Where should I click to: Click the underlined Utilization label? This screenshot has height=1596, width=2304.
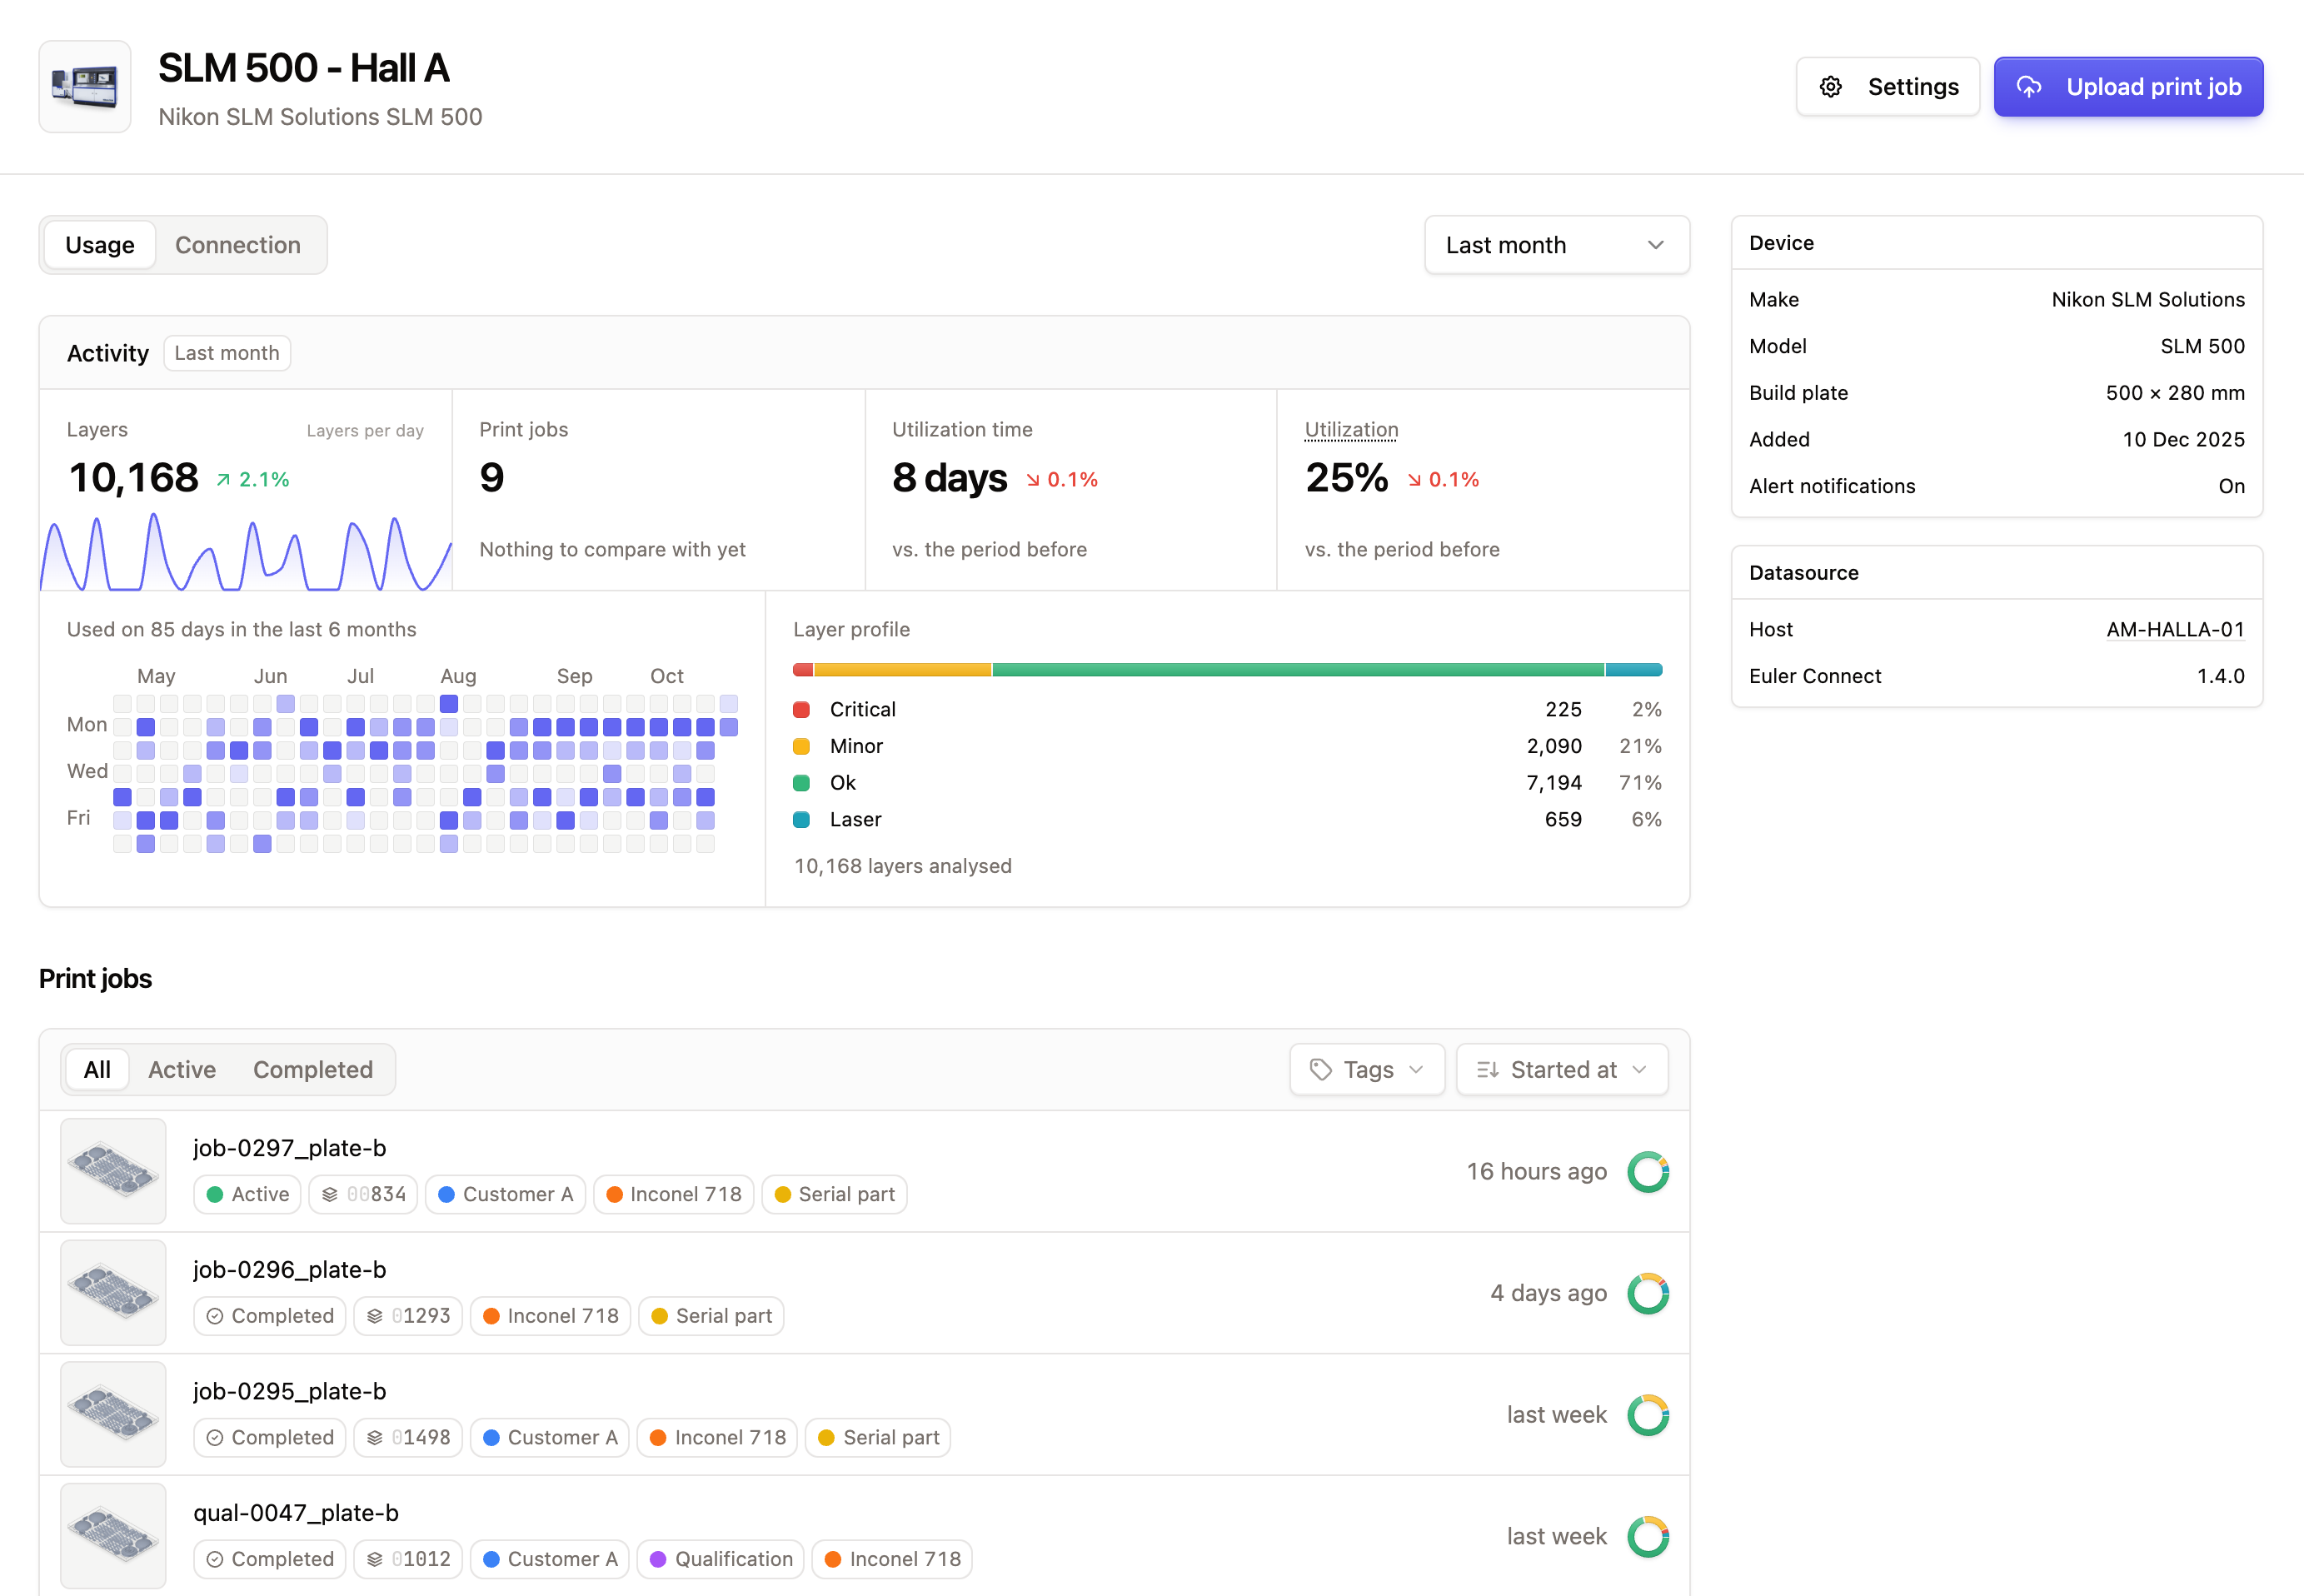point(1351,430)
